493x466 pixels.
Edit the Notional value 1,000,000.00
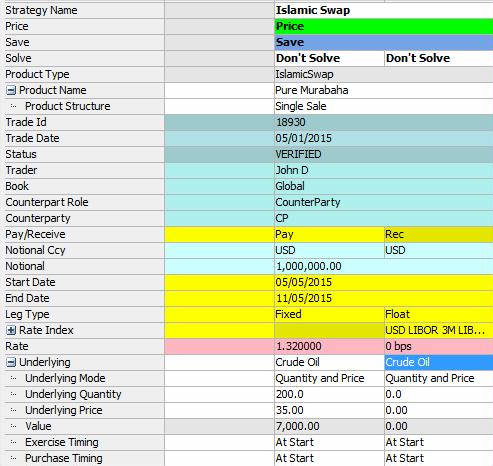click(384, 266)
